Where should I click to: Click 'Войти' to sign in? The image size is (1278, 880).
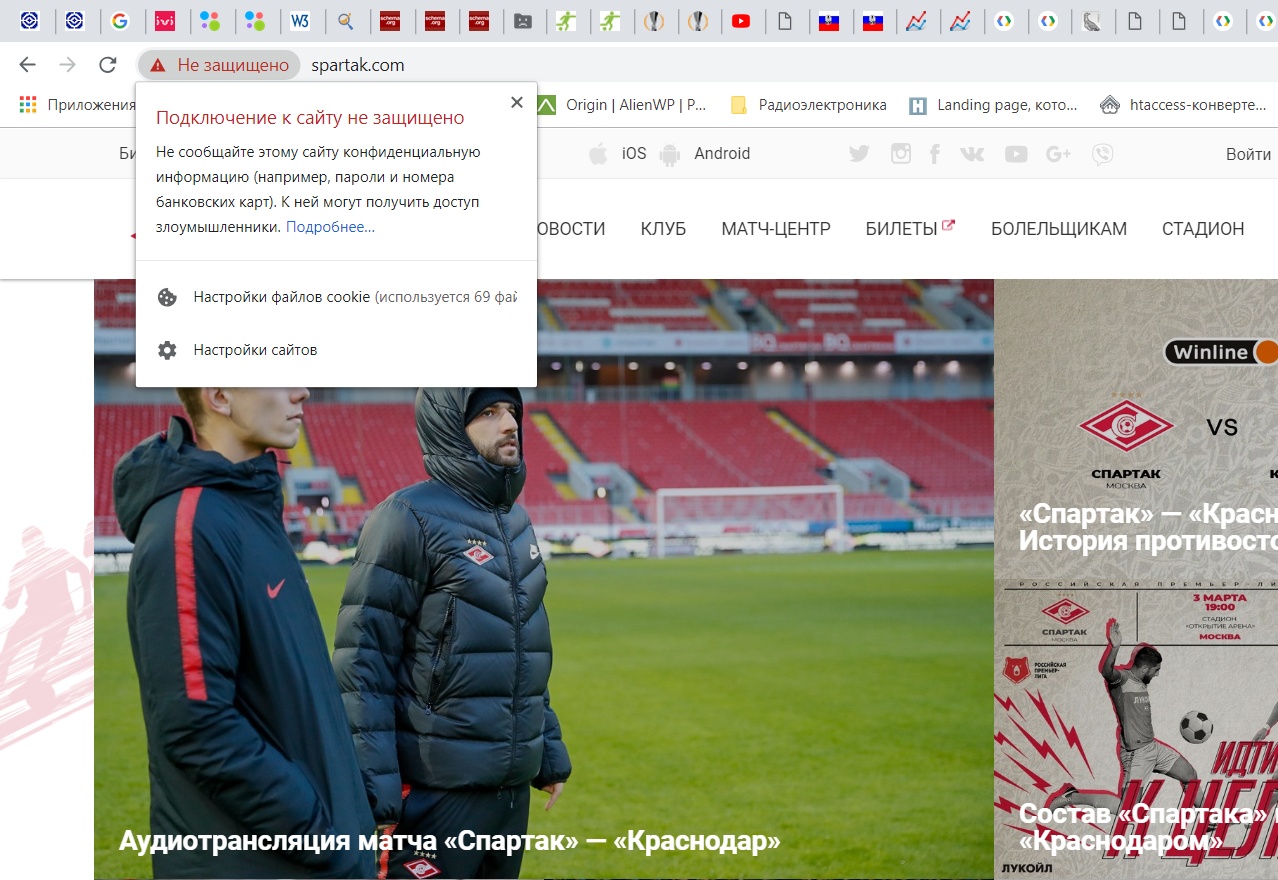[1248, 154]
